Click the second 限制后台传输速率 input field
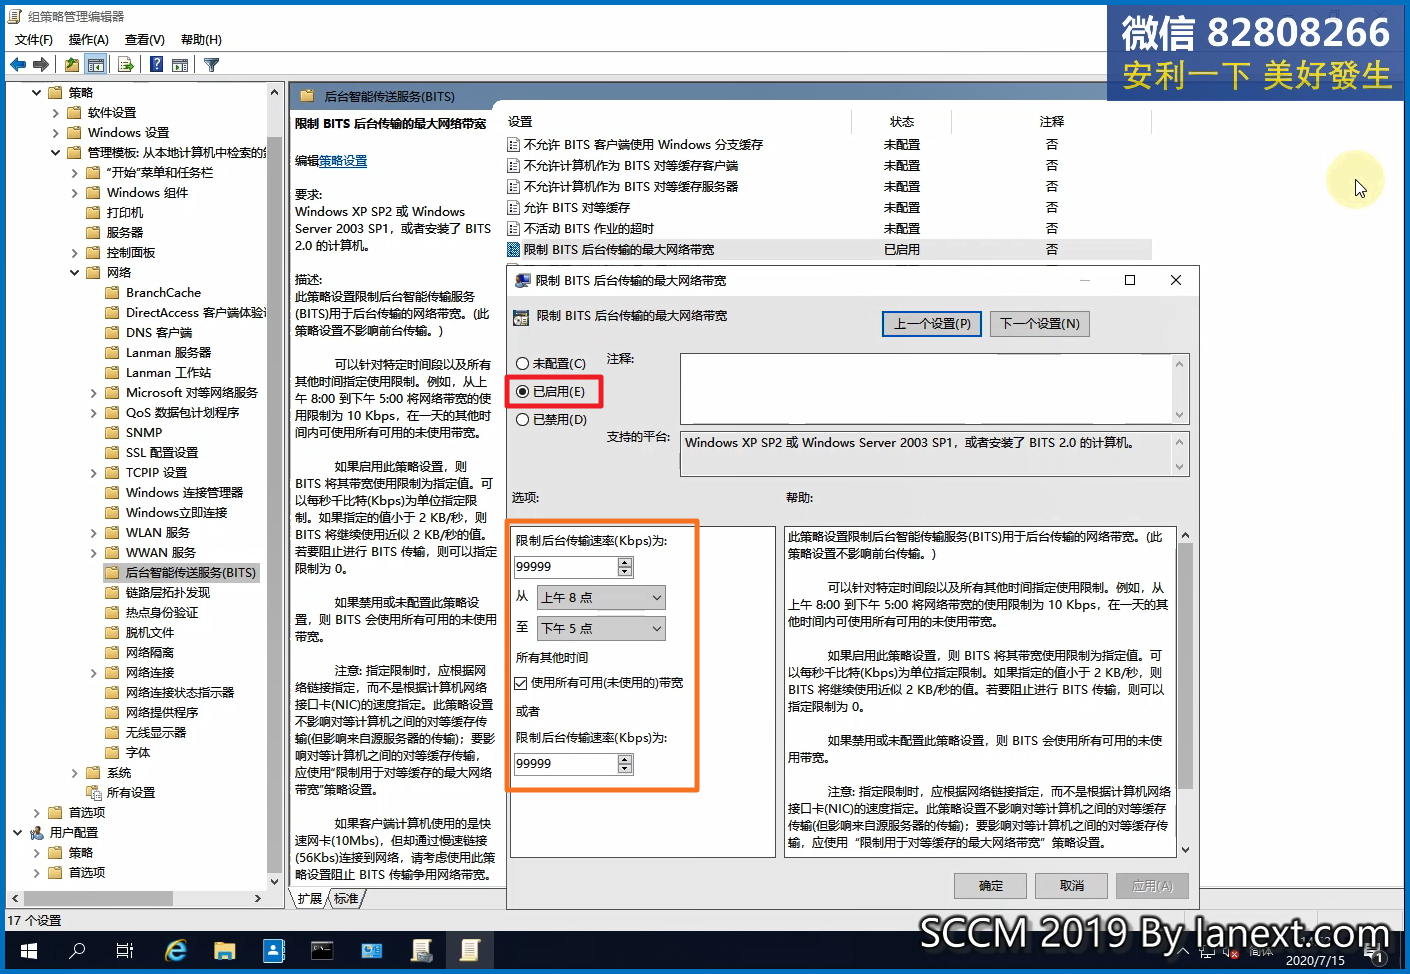The image size is (1410, 974). pyautogui.click(x=566, y=764)
